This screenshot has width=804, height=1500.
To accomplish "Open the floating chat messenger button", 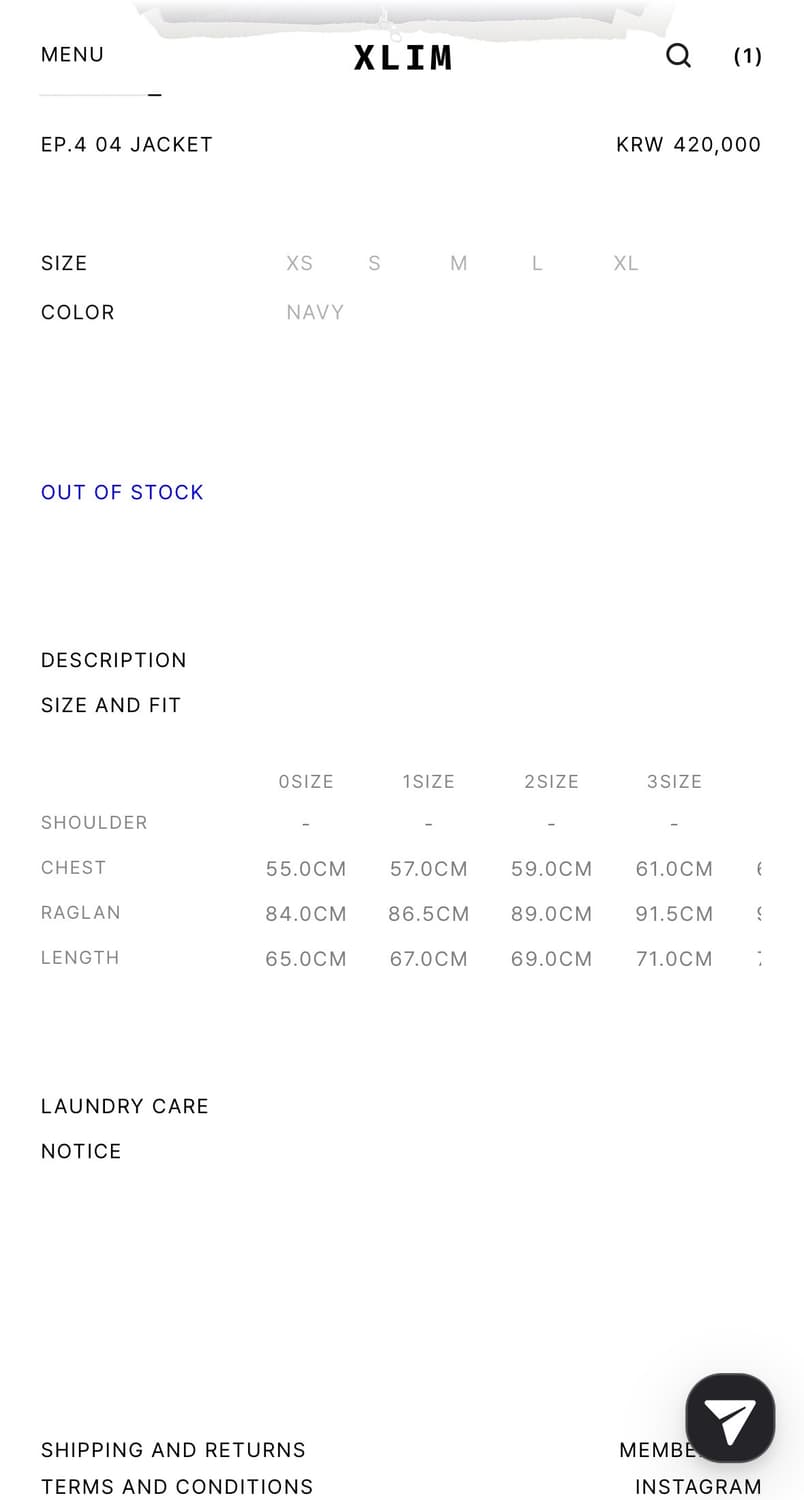I will coord(730,1418).
